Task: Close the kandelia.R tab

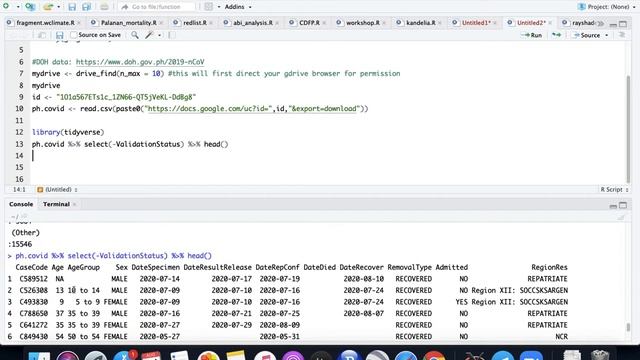Action: [x=440, y=23]
